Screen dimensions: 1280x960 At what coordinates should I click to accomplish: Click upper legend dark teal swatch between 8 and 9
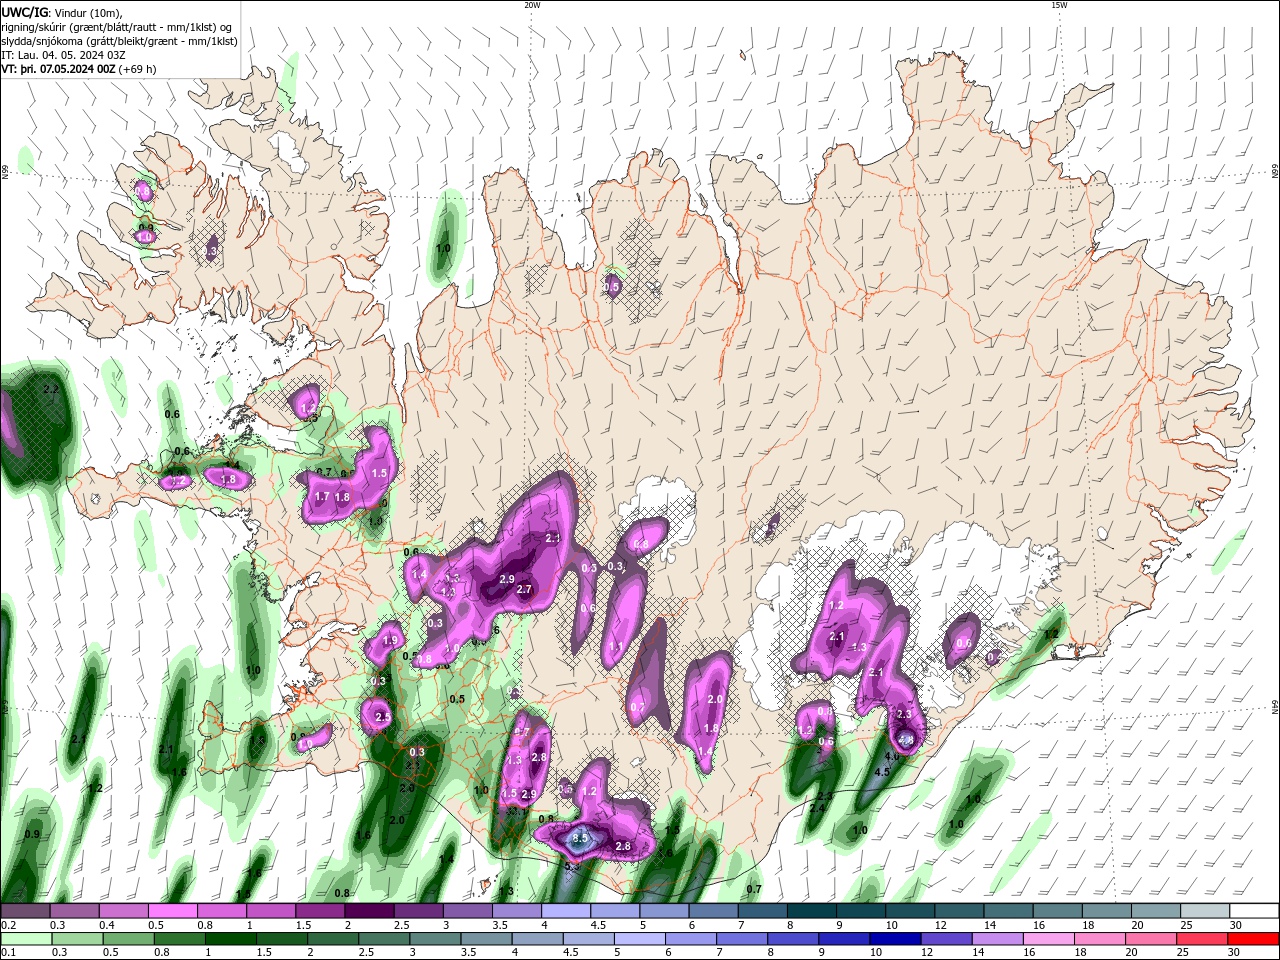[812, 911]
